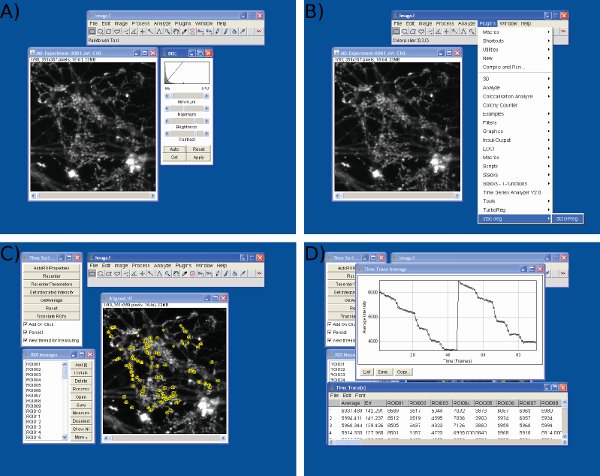Select the Wand tool in panel C
This screenshot has height=476, width=600.
(x=151, y=274)
